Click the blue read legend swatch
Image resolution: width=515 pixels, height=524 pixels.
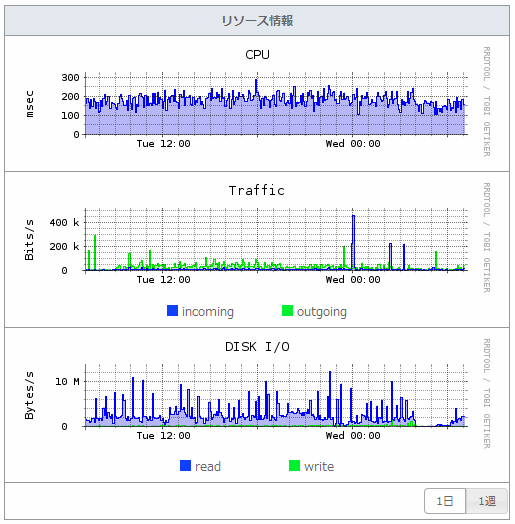[185, 466]
